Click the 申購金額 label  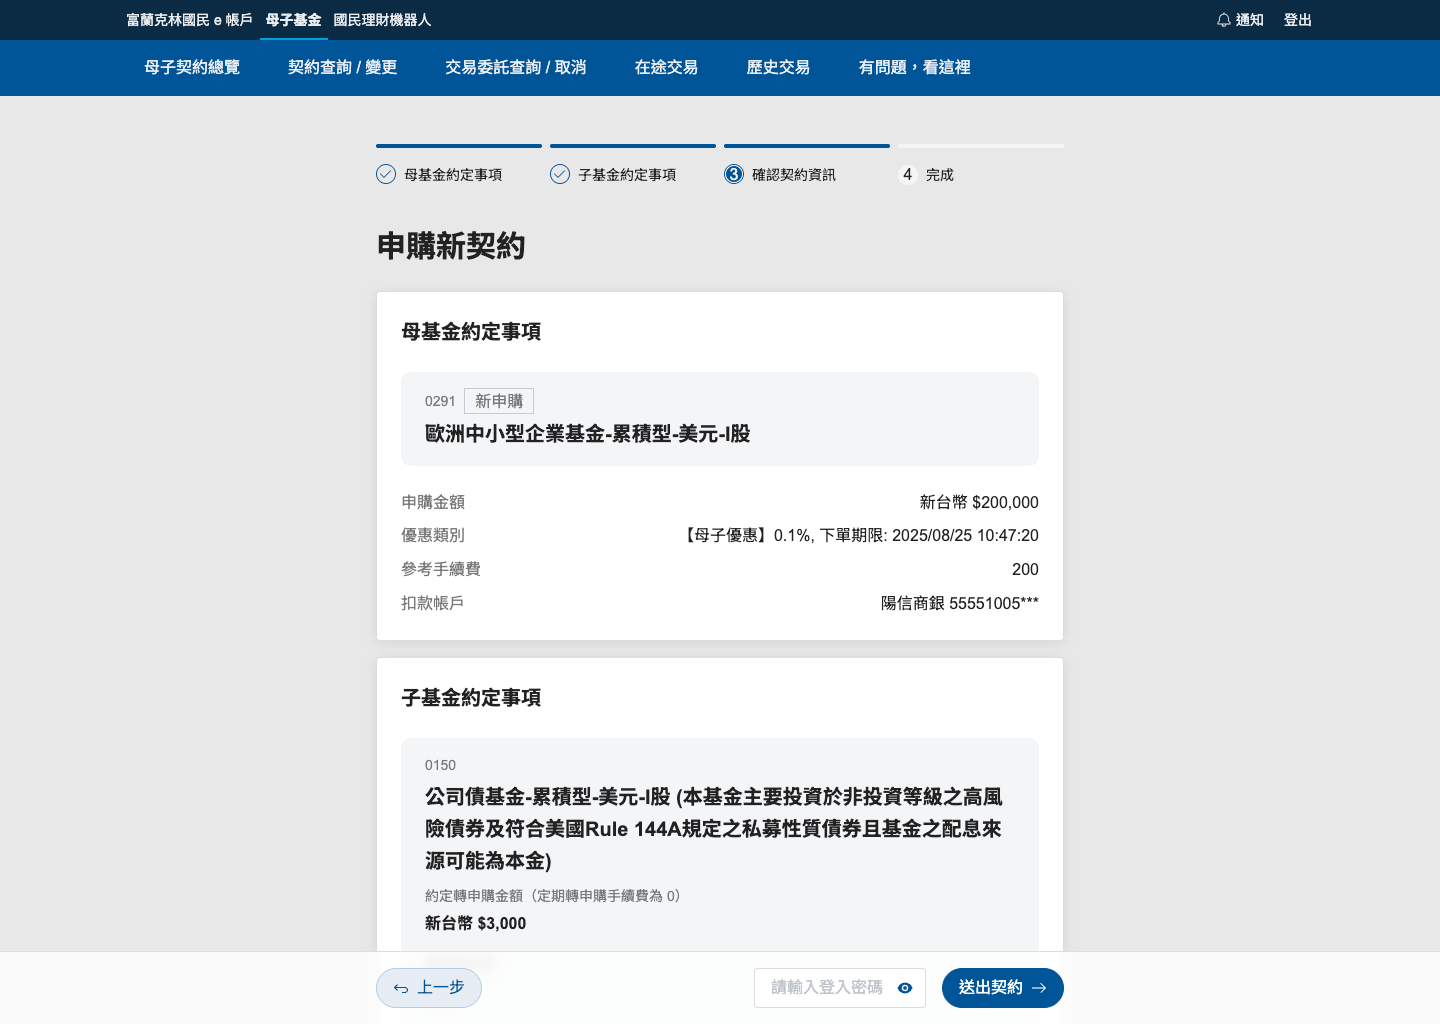433,502
